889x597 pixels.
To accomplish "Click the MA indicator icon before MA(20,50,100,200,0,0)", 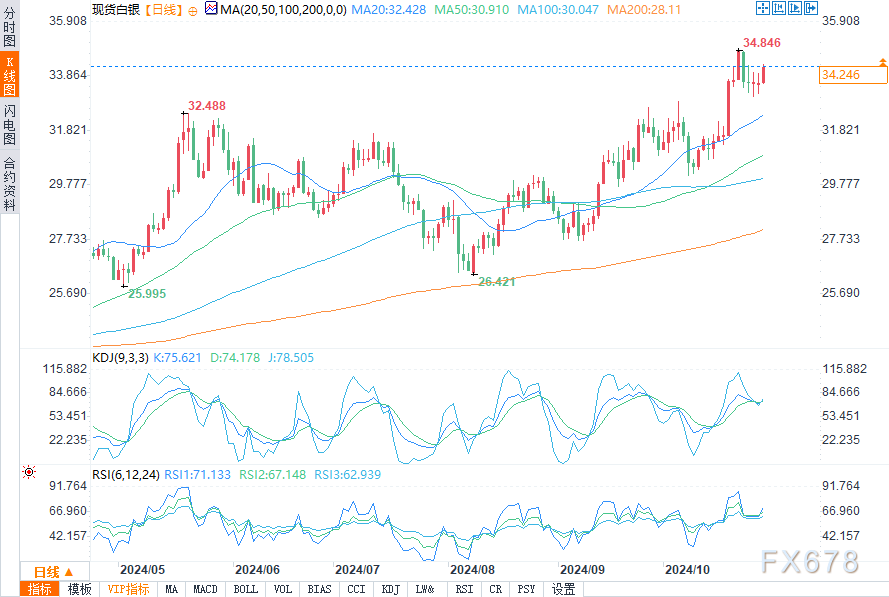I will [211, 8].
